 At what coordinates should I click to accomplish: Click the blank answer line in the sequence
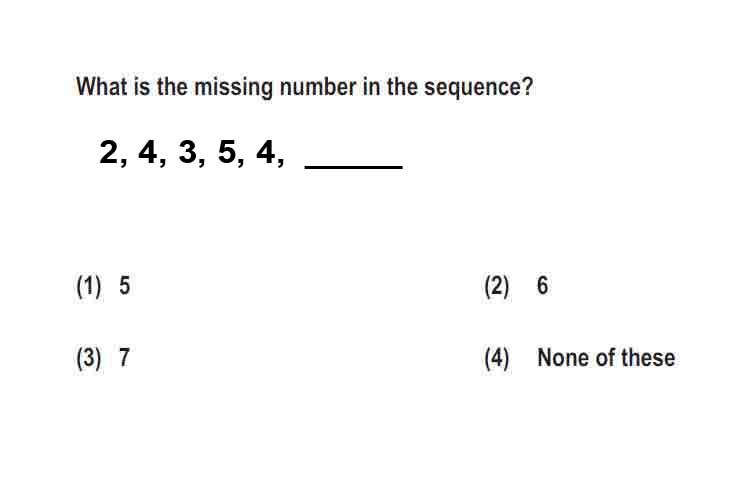(x=353, y=166)
